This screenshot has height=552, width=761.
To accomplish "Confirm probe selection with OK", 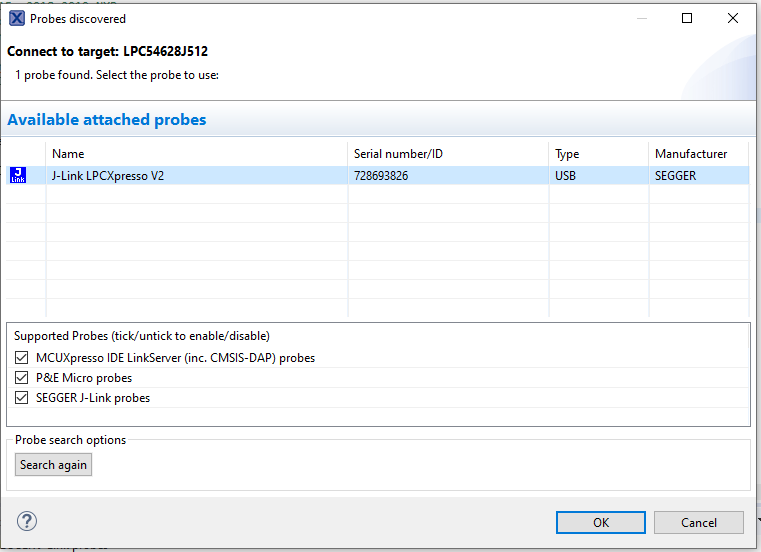I will coord(600,522).
